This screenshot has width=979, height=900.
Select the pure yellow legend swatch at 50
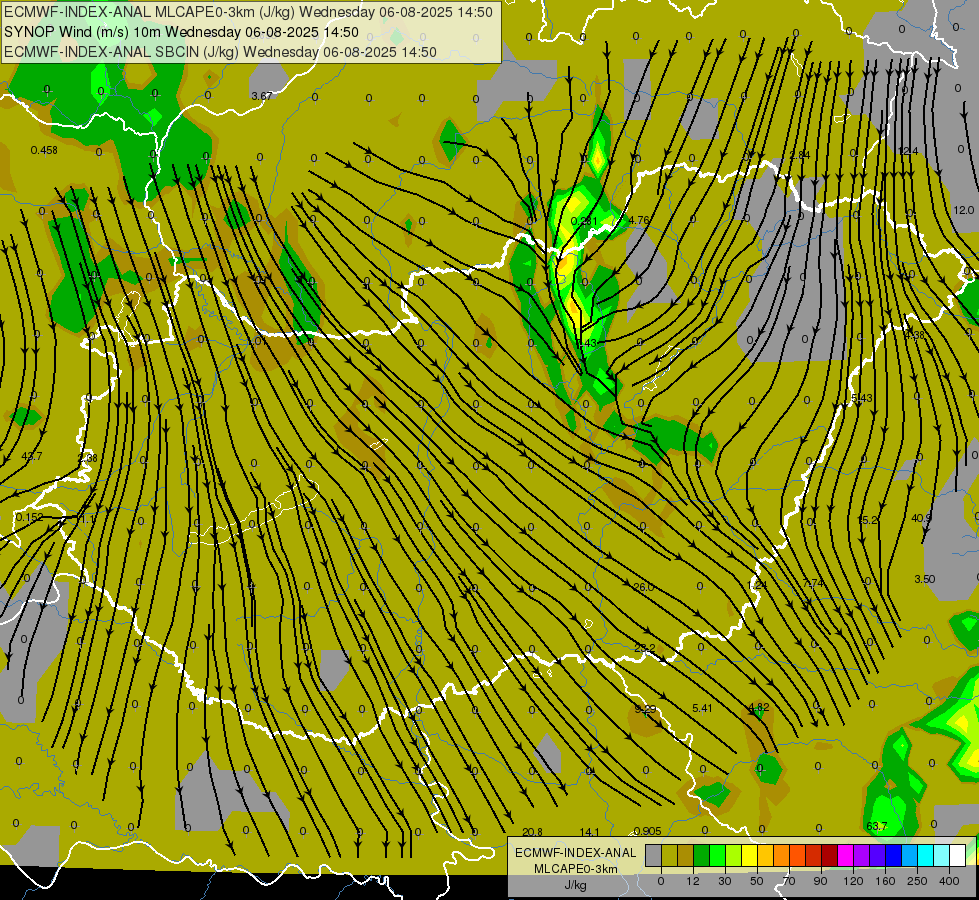click(x=750, y=855)
